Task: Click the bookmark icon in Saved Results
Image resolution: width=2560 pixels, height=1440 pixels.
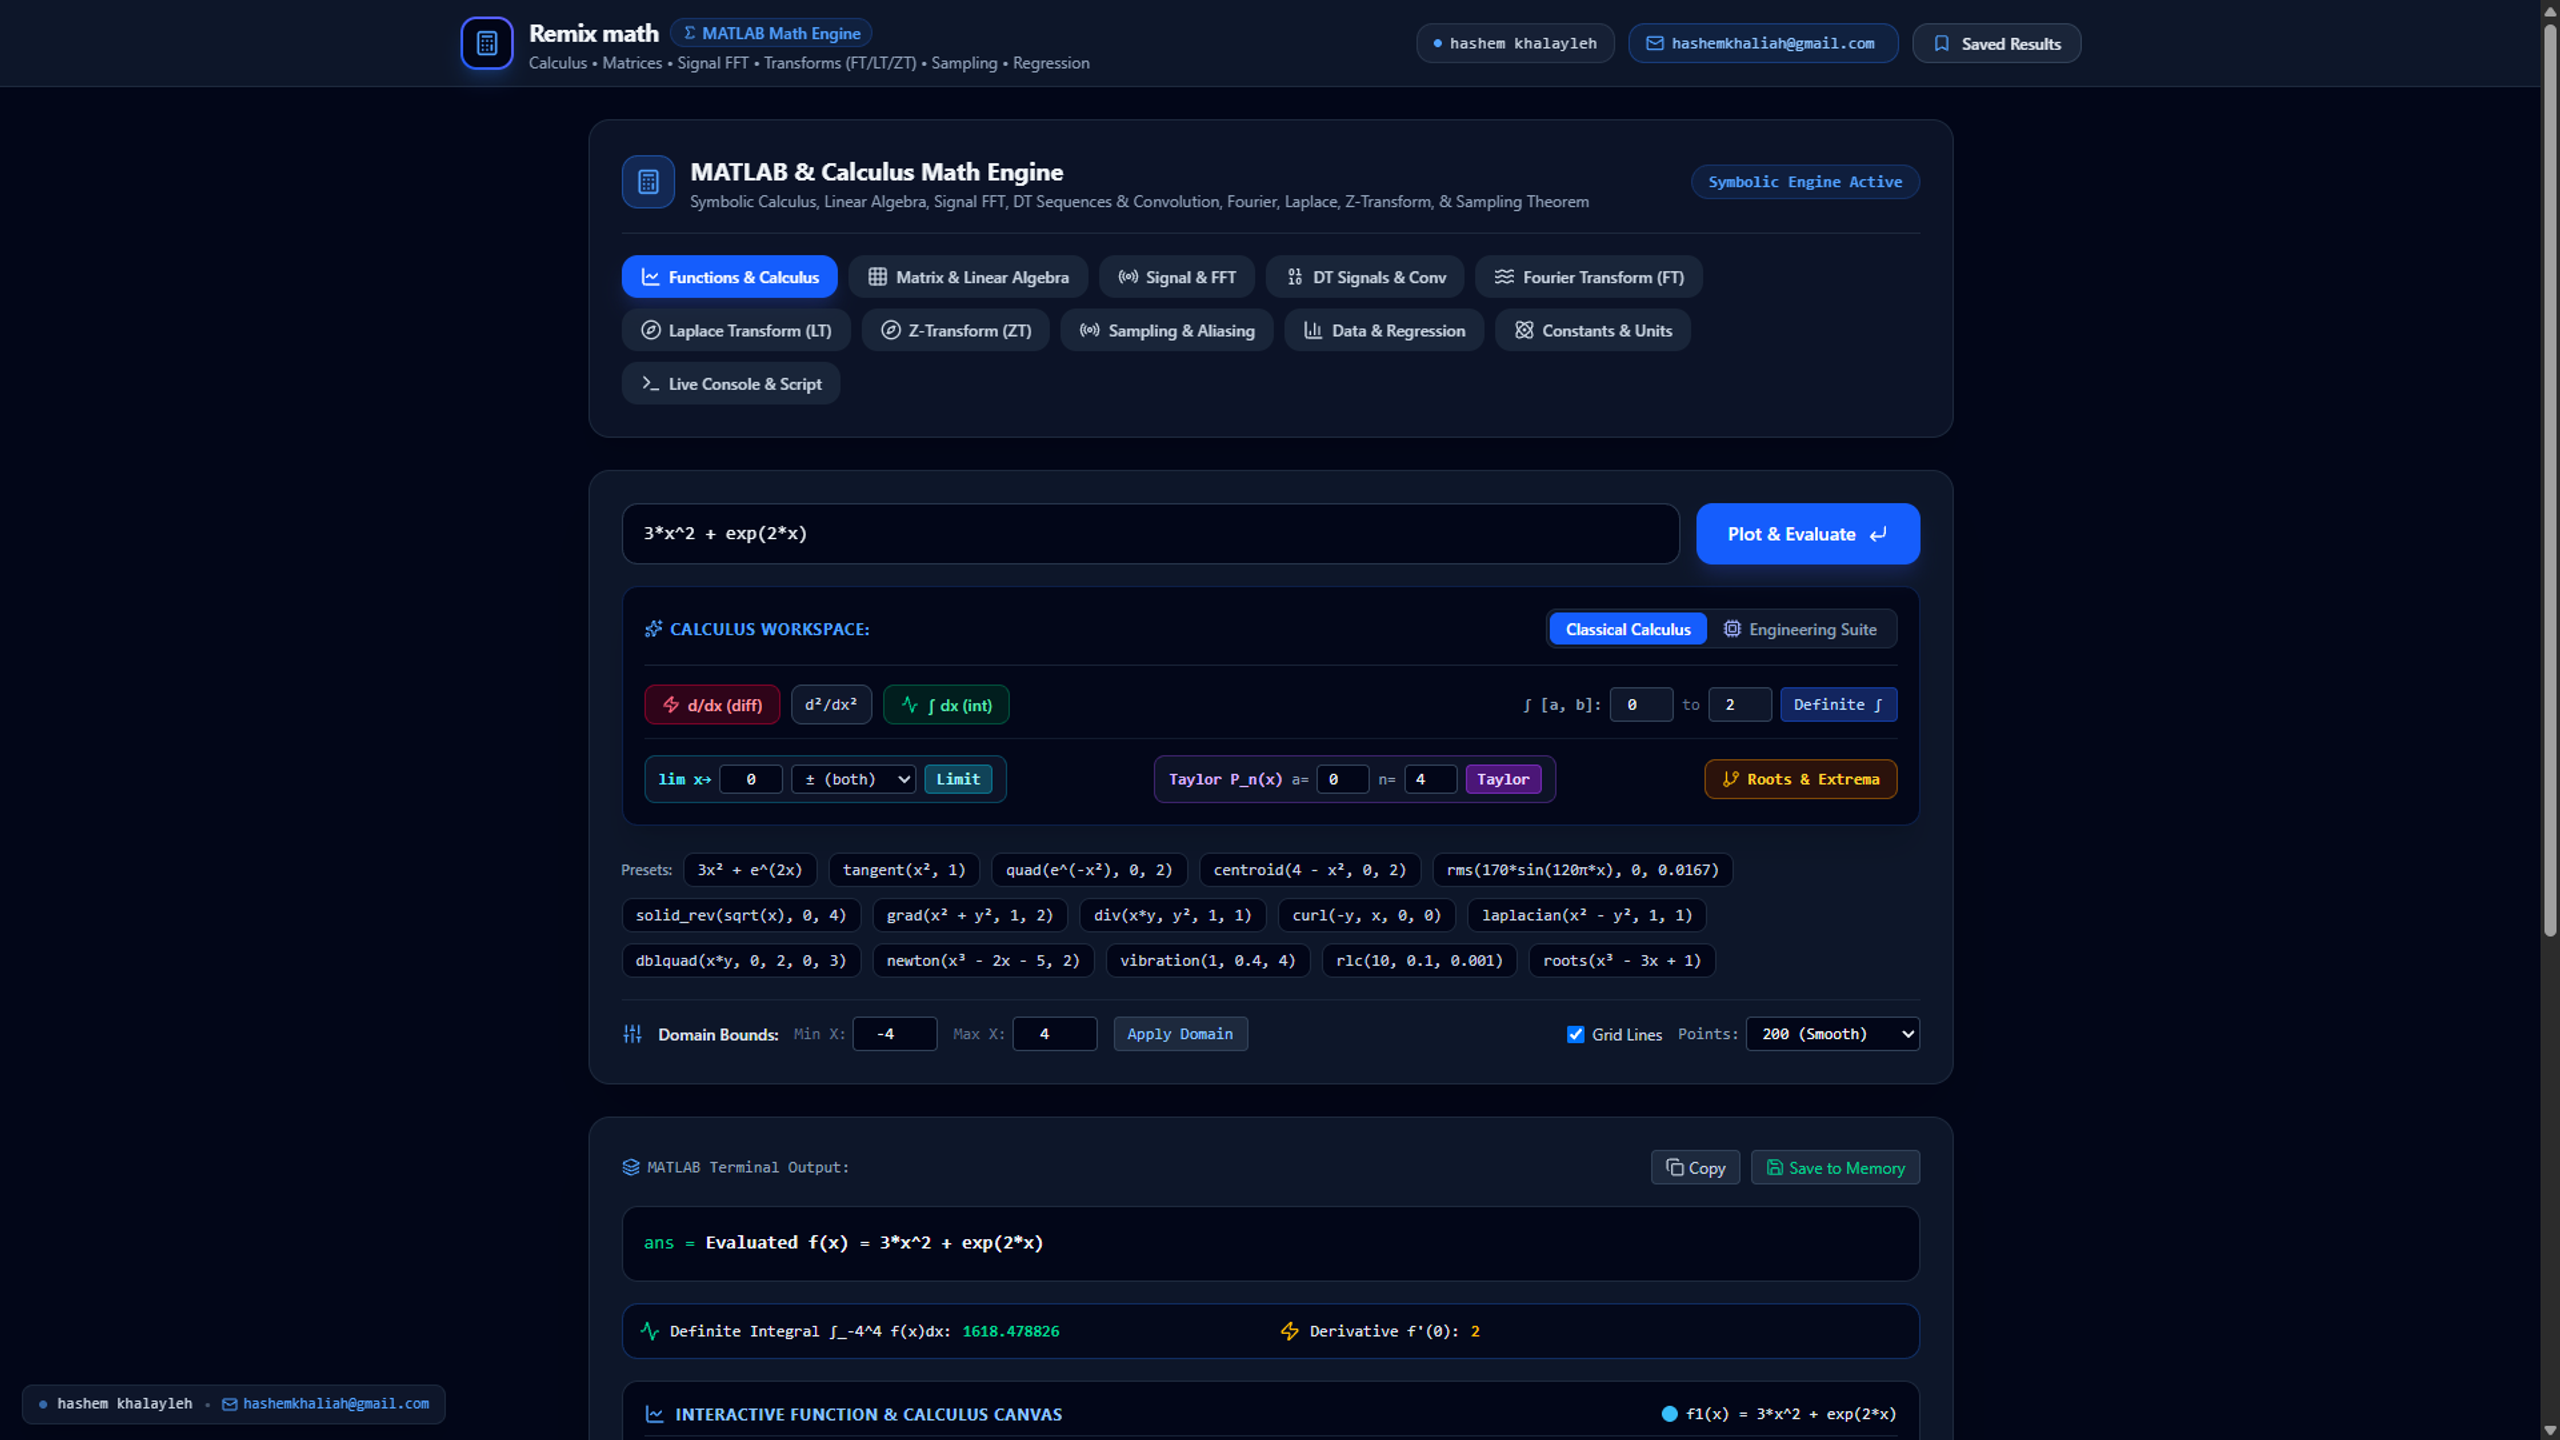Action: [x=1941, y=43]
